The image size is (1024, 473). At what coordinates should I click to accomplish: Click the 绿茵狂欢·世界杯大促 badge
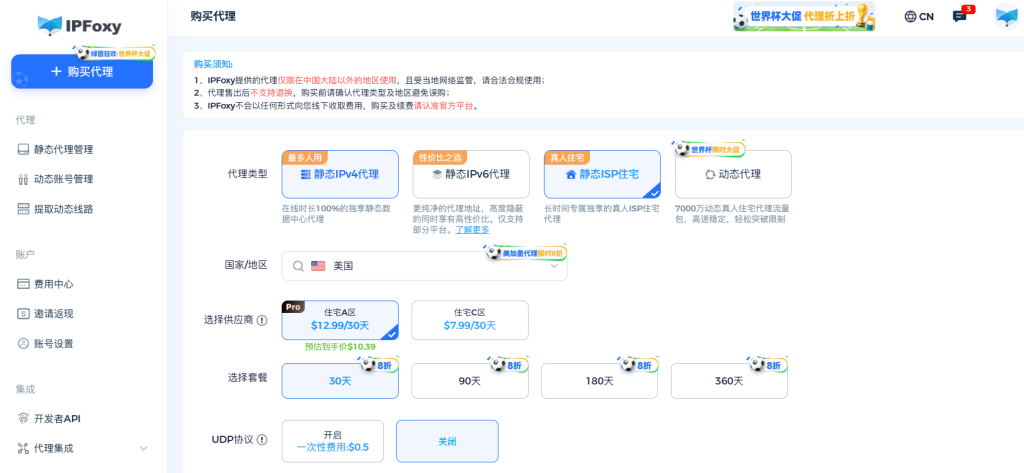point(116,54)
